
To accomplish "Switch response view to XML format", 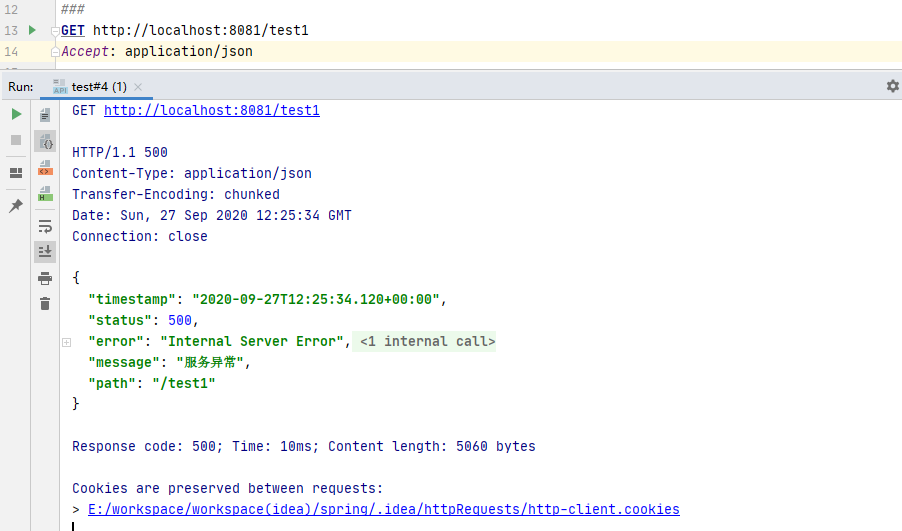I will [x=45, y=167].
